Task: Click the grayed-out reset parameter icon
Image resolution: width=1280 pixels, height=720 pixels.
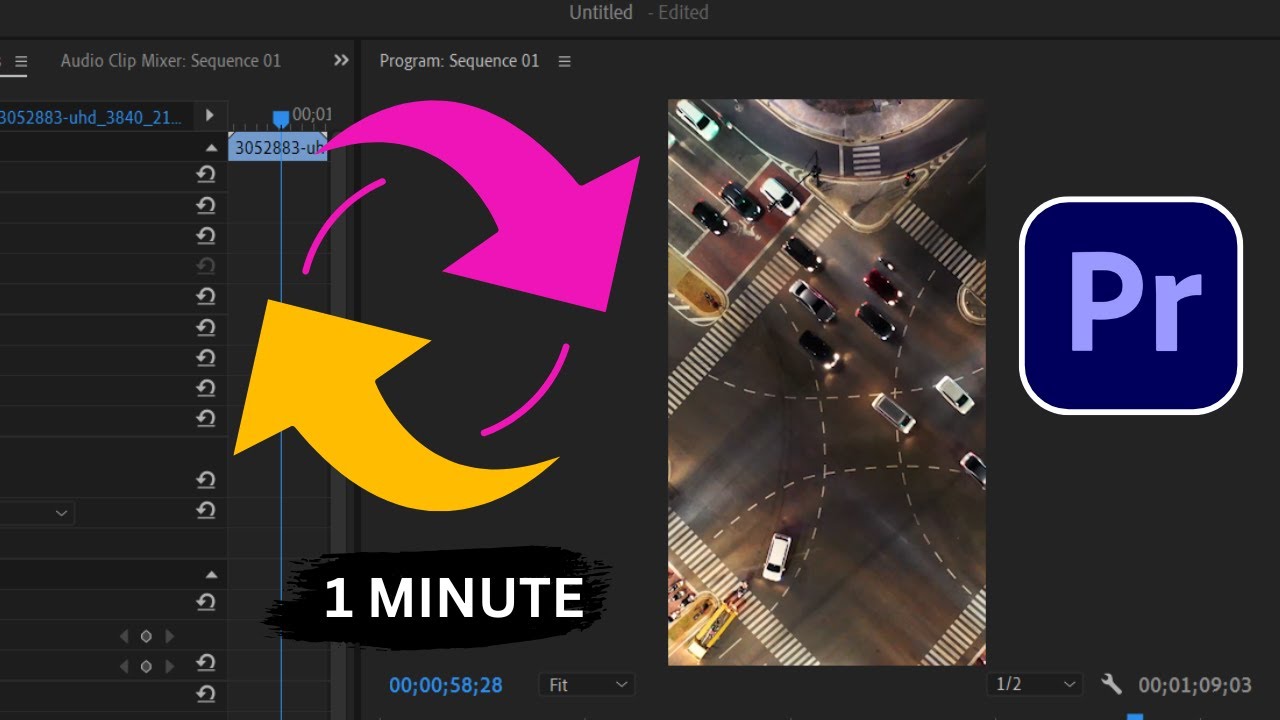Action: [206, 266]
